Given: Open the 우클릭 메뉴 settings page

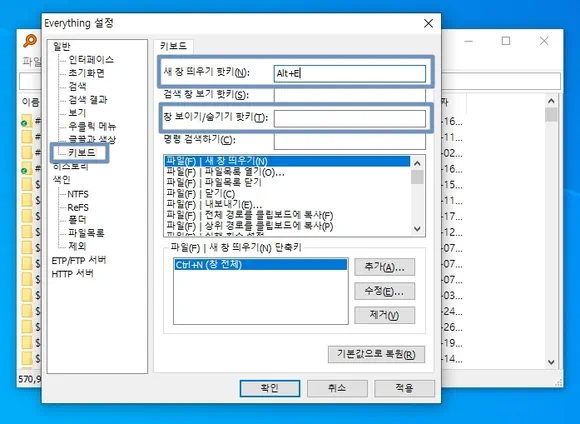Looking at the screenshot, I should (92, 126).
